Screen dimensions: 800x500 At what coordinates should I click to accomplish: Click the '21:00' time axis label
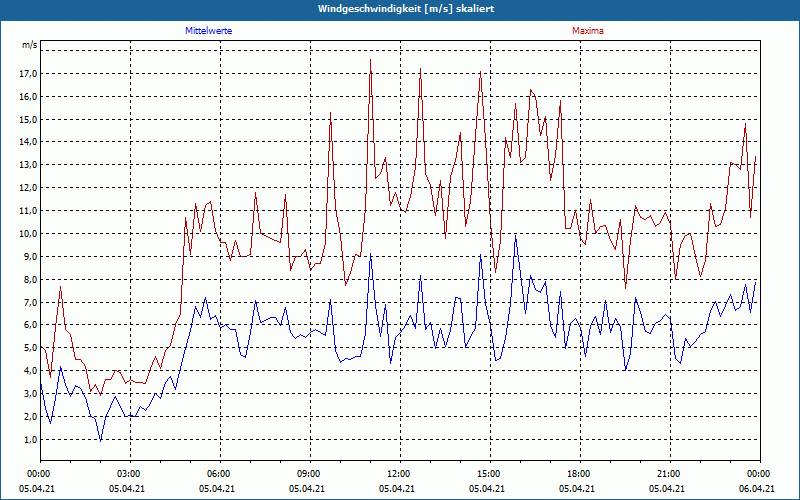[x=667, y=474]
